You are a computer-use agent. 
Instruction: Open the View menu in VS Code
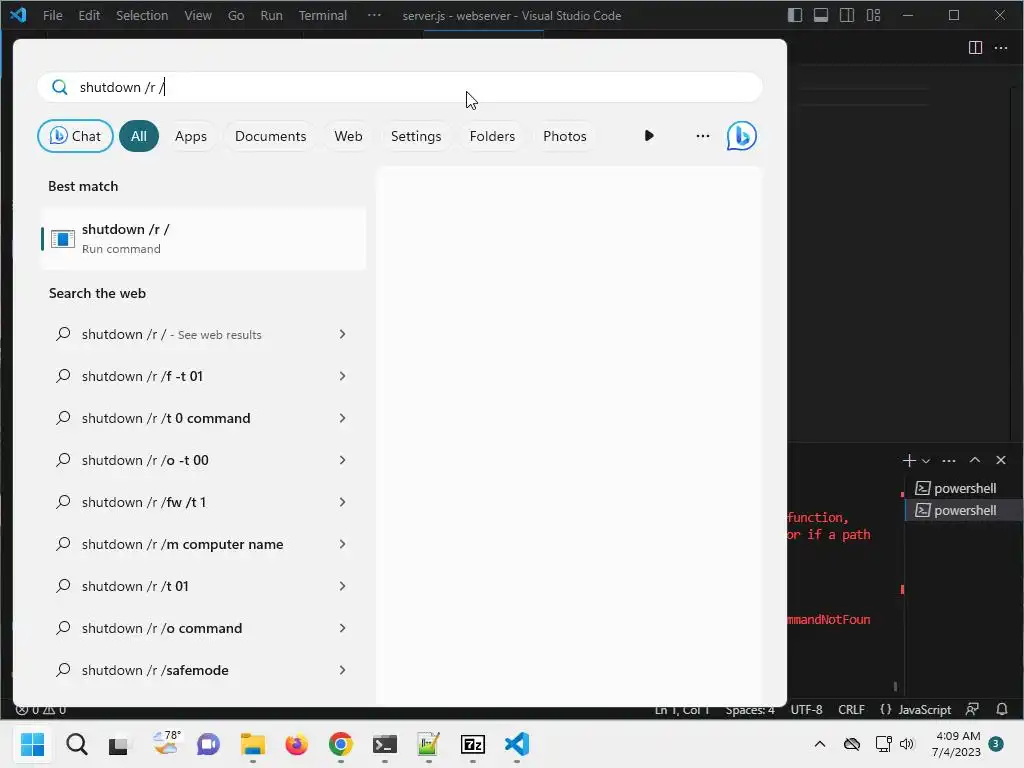click(197, 15)
